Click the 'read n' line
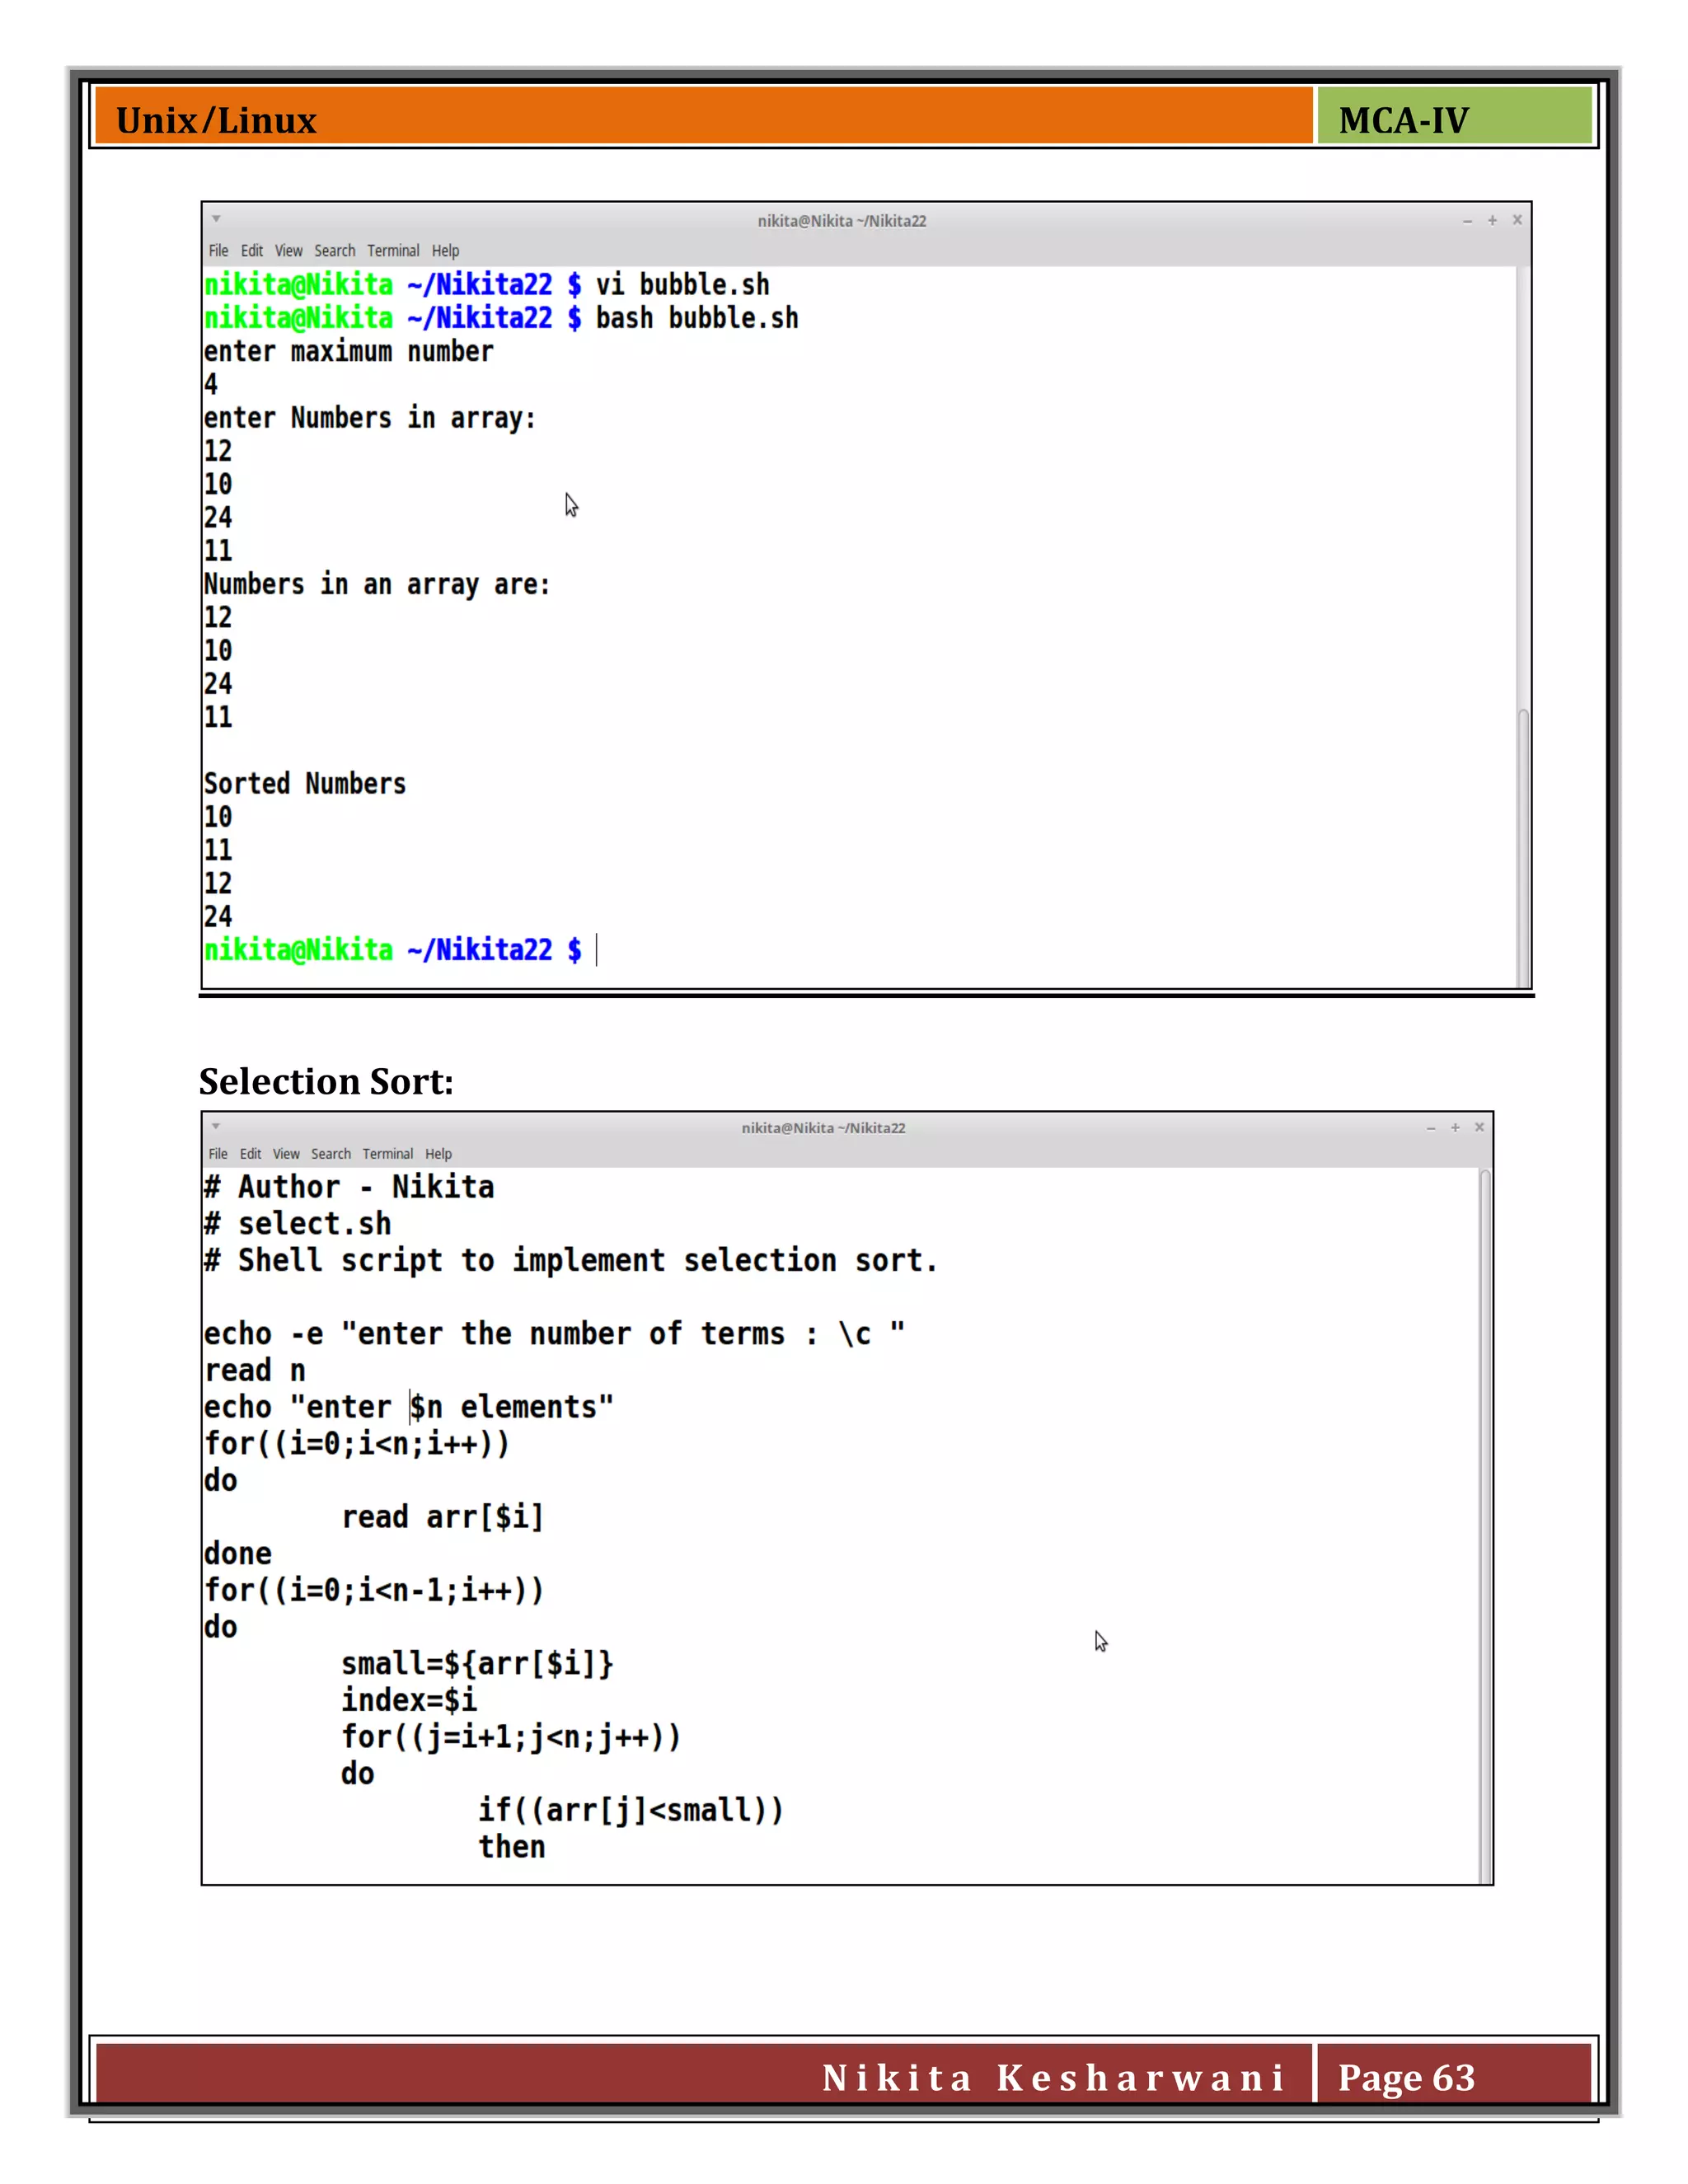Viewport: 1688px width, 2184px height. [x=255, y=1371]
